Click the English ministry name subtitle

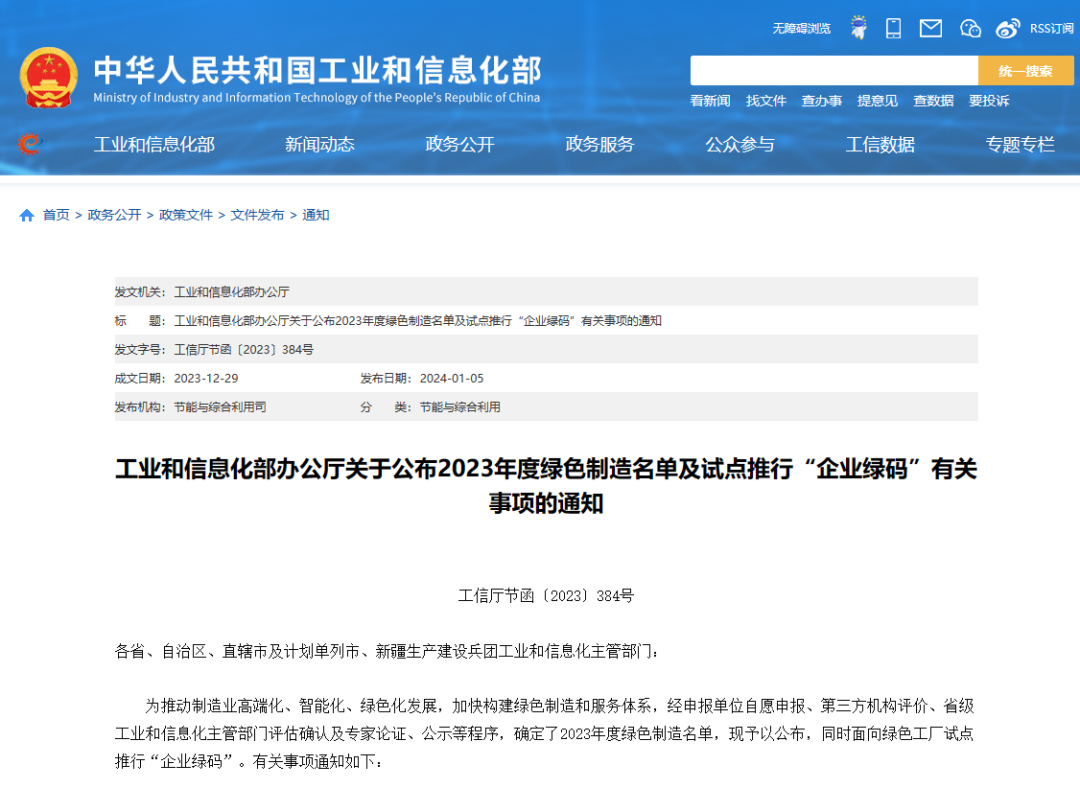[x=317, y=98]
